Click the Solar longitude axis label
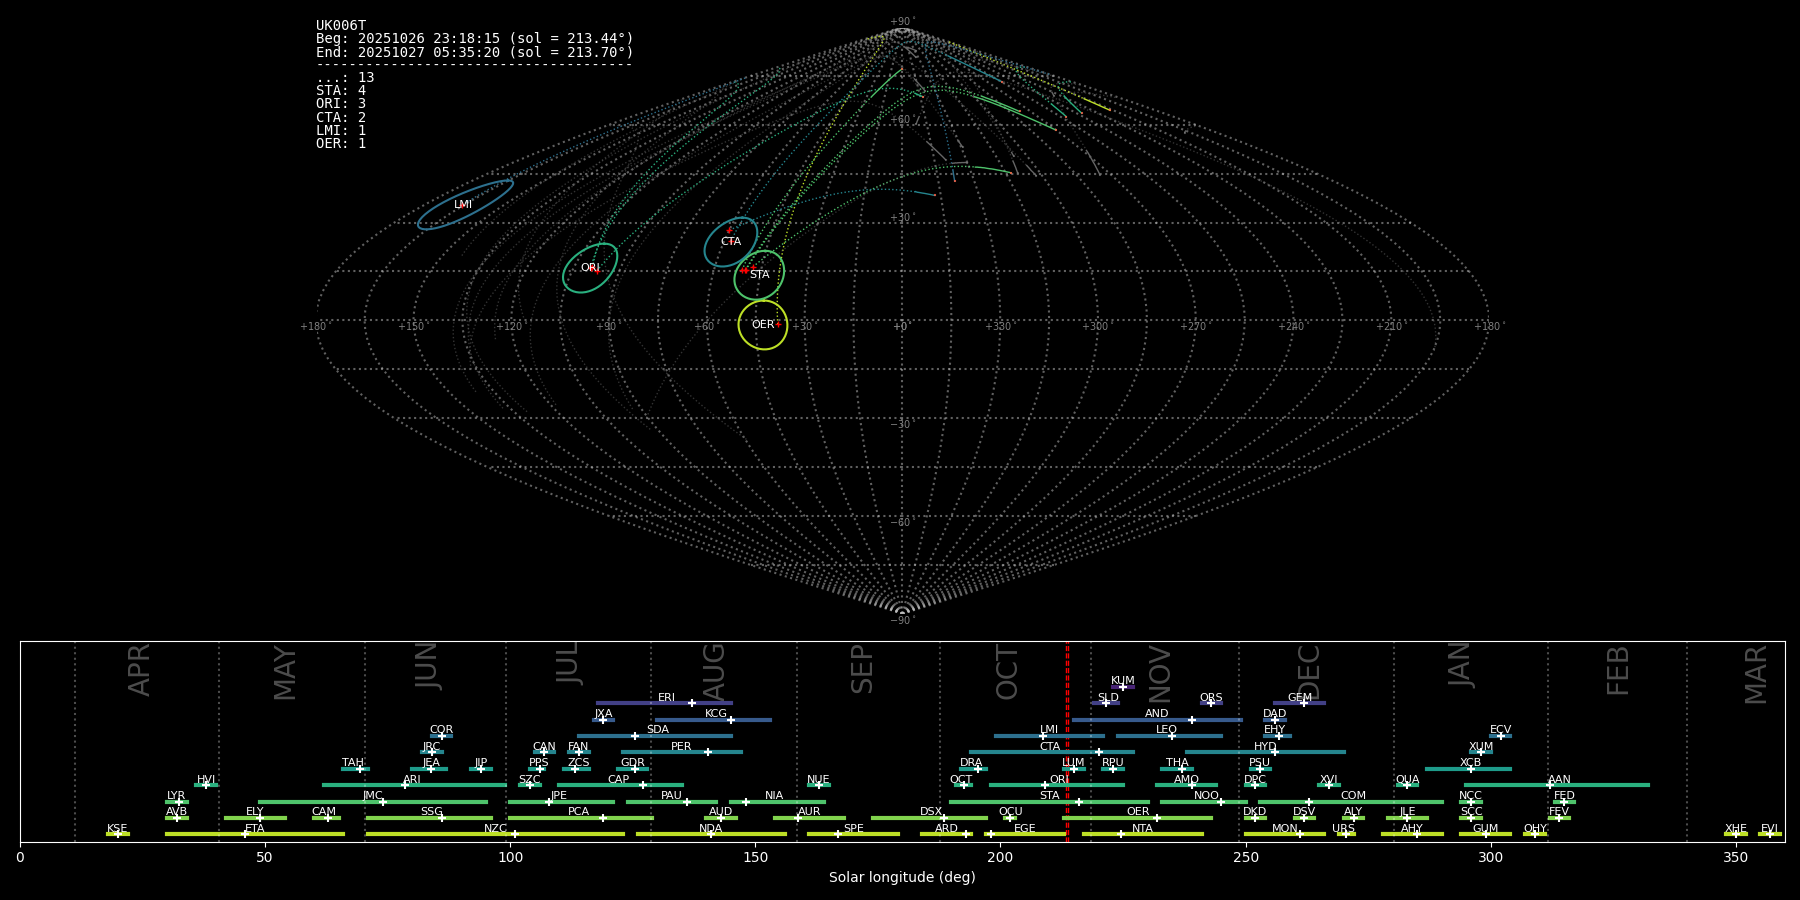Screen dimensions: 1800x900 pyautogui.click(x=901, y=877)
